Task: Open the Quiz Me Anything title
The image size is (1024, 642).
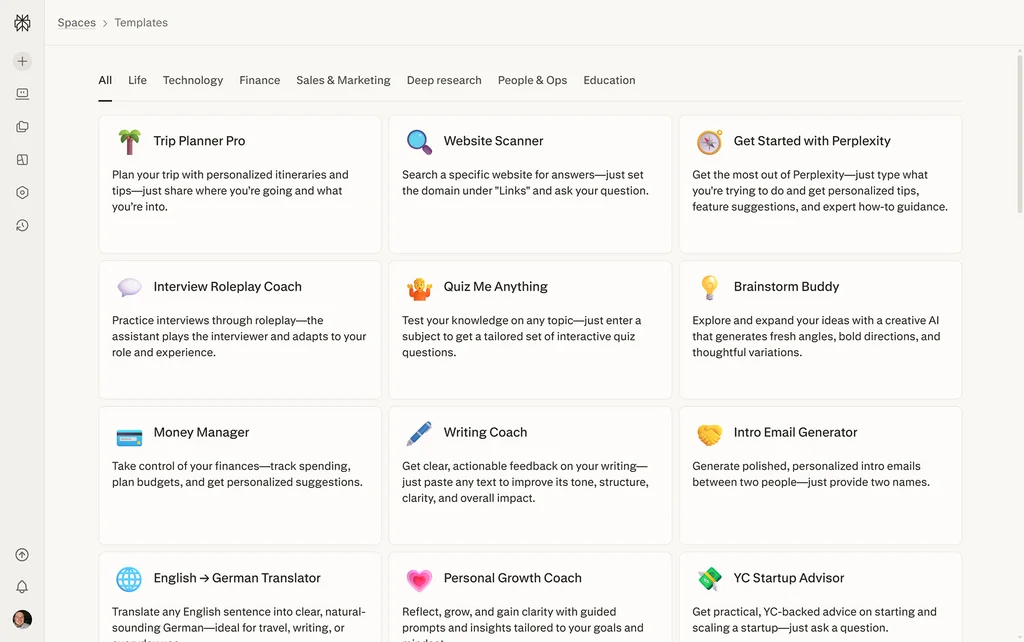Action: click(x=495, y=287)
